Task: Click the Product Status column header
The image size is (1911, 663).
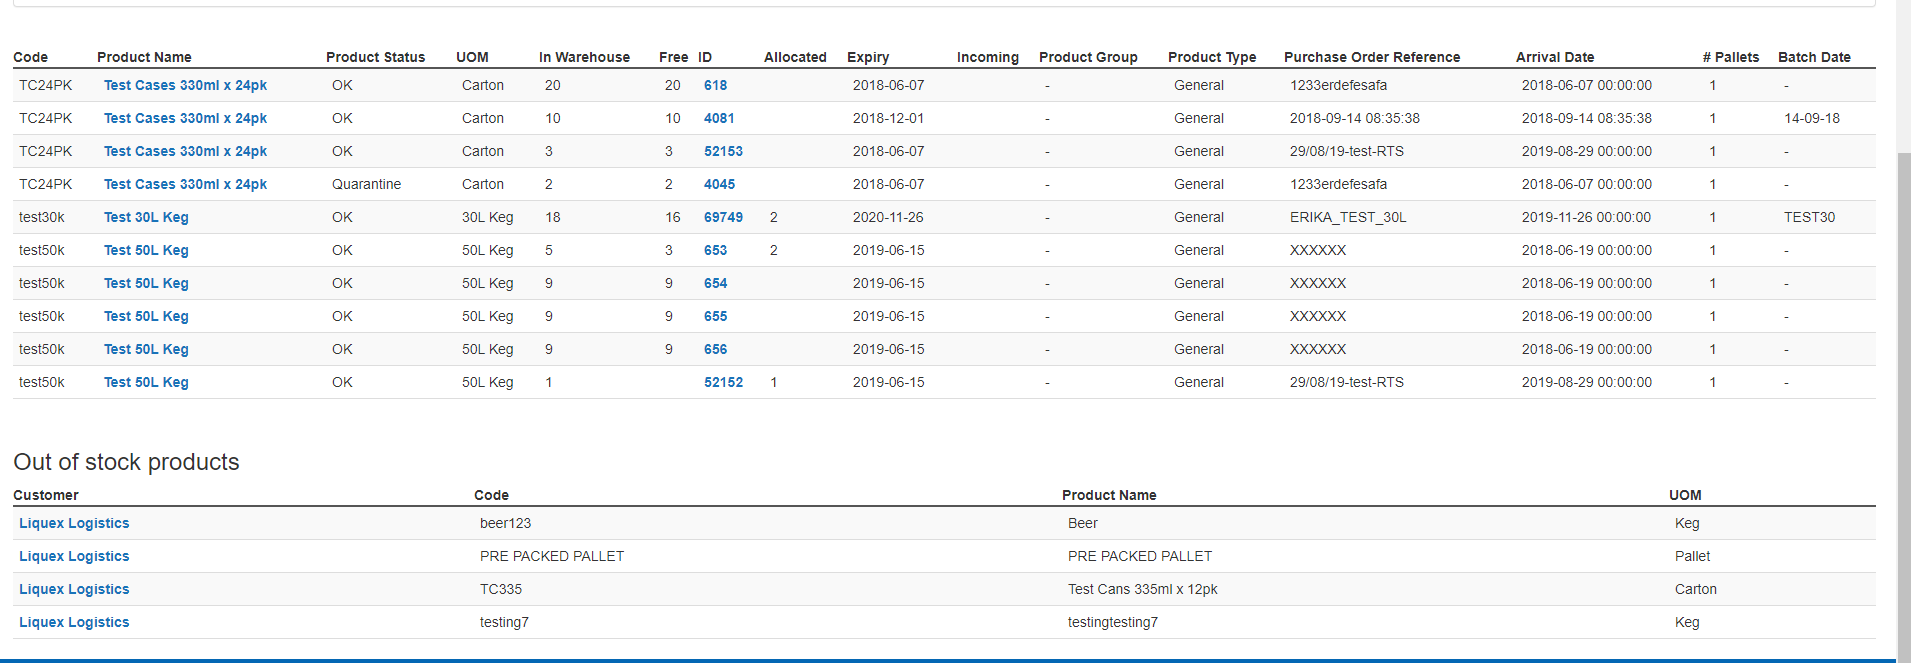Action: pos(375,57)
